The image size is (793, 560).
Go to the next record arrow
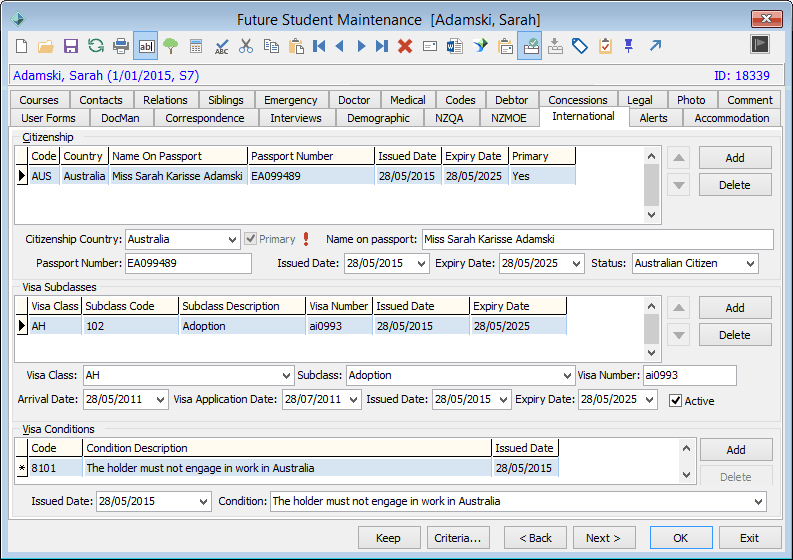tap(361, 46)
